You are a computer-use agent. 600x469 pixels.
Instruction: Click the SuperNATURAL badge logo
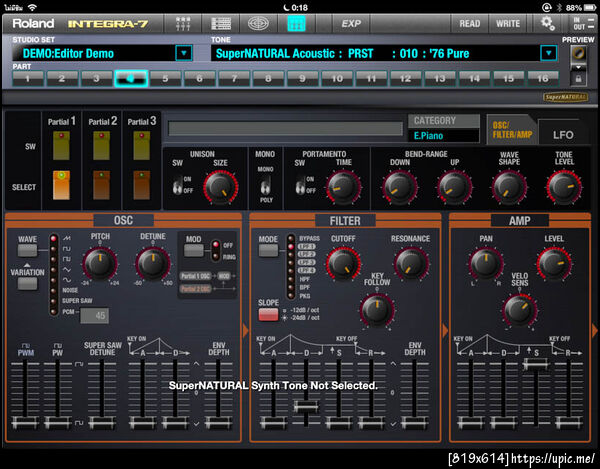[x=566, y=97]
